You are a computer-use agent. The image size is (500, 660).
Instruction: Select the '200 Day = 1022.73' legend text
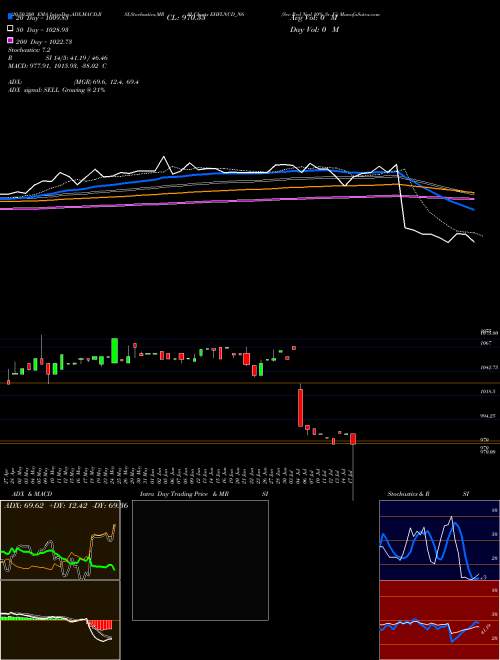[44, 42]
